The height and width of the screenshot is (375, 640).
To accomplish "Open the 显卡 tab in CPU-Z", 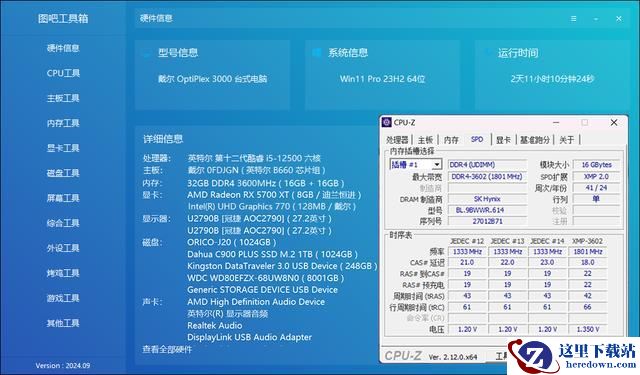I will (x=503, y=140).
